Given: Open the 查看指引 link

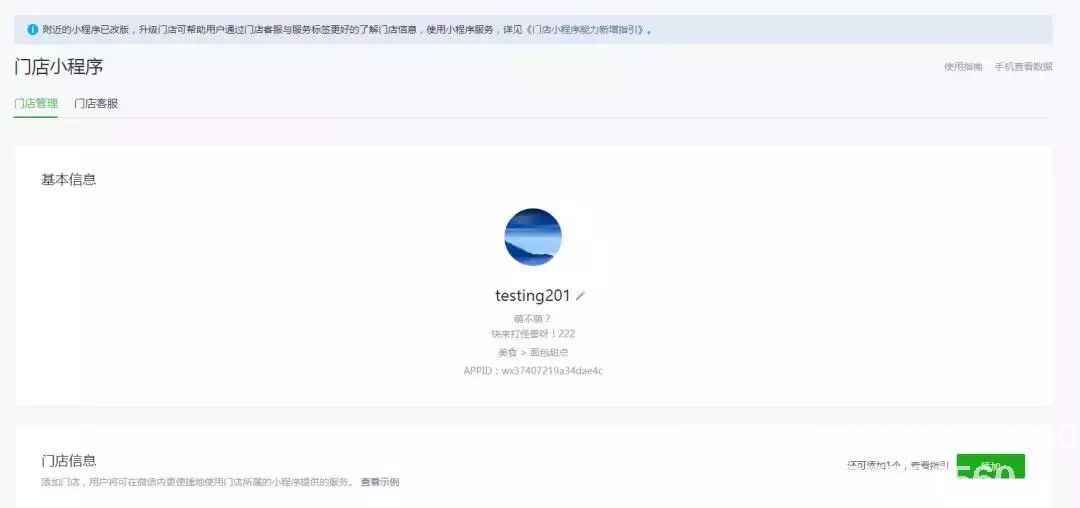Looking at the screenshot, I should pos(929,465).
